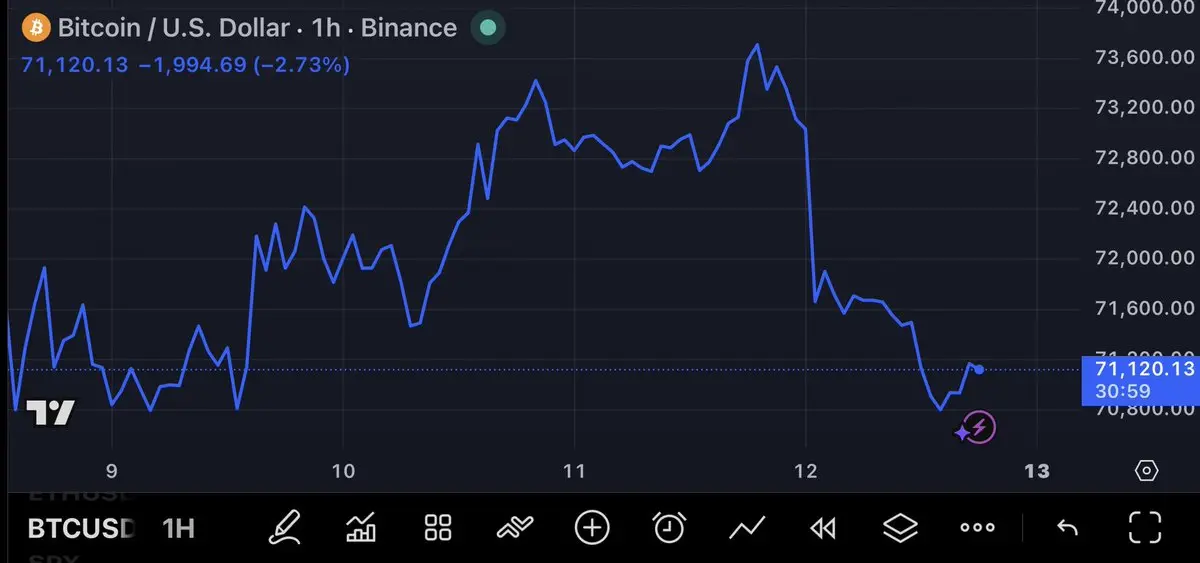The image size is (1200, 563).
Task: Open the indicators and strategies icon
Action: (515, 527)
